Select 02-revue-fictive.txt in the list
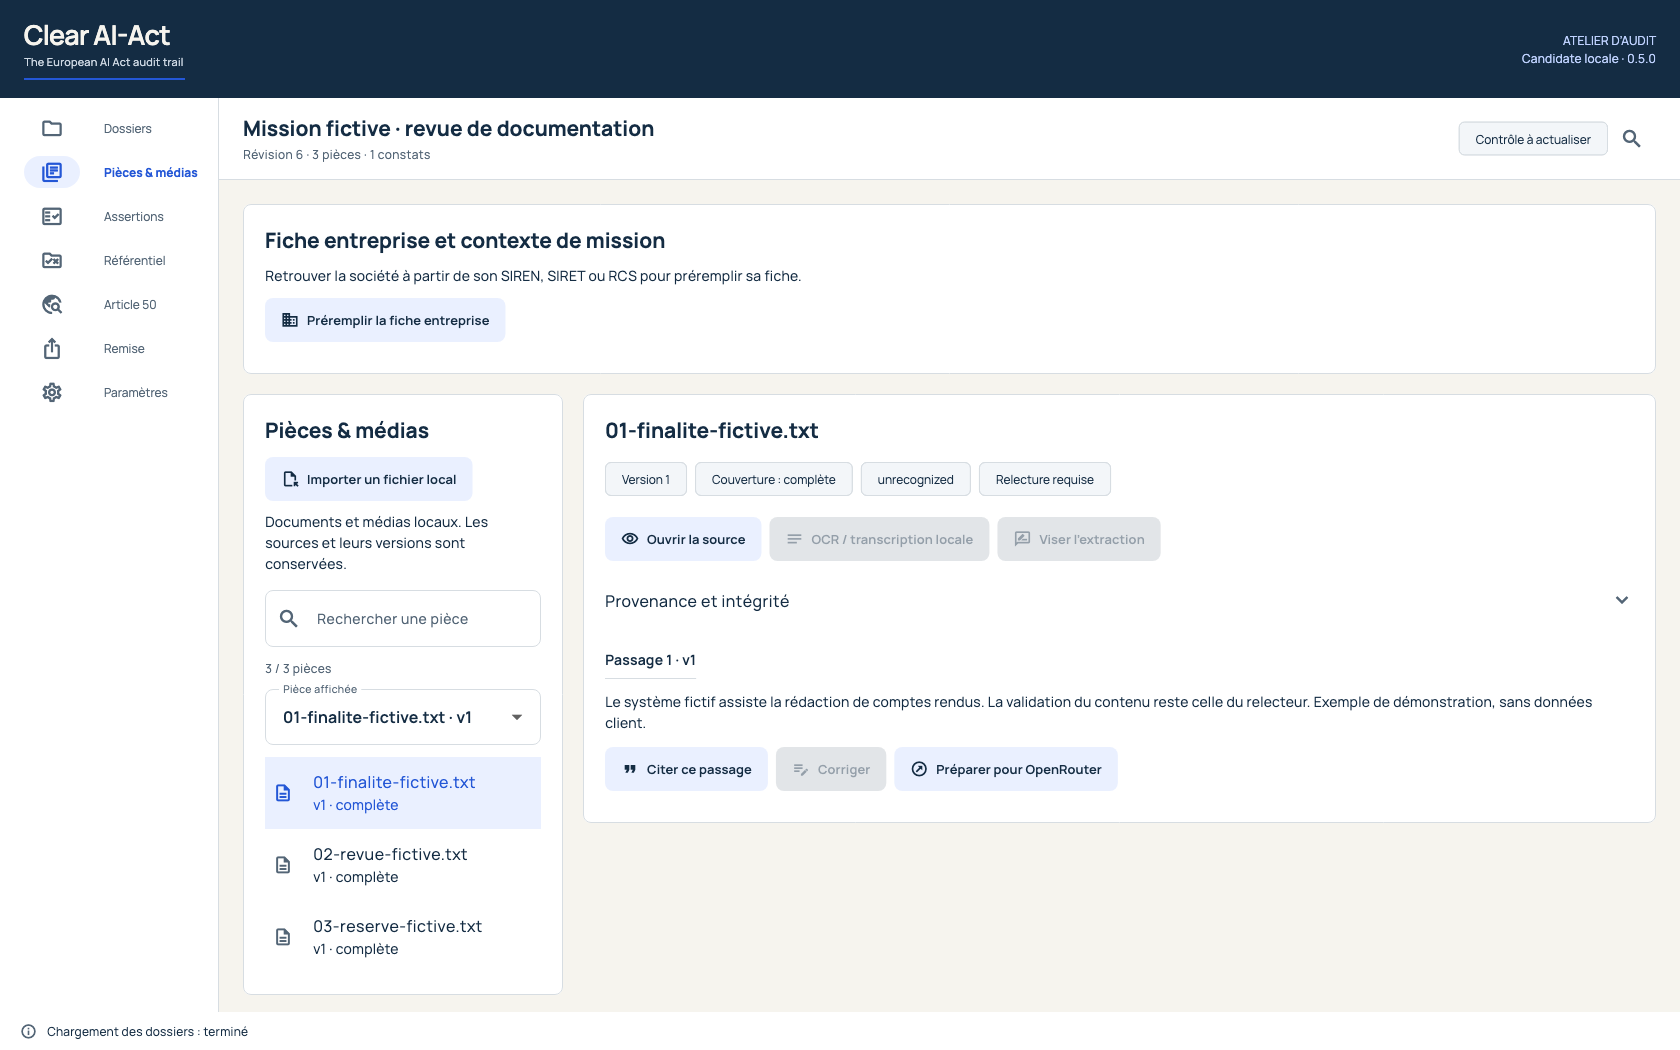Image resolution: width=1680 pixels, height=1050 pixels. 403,865
